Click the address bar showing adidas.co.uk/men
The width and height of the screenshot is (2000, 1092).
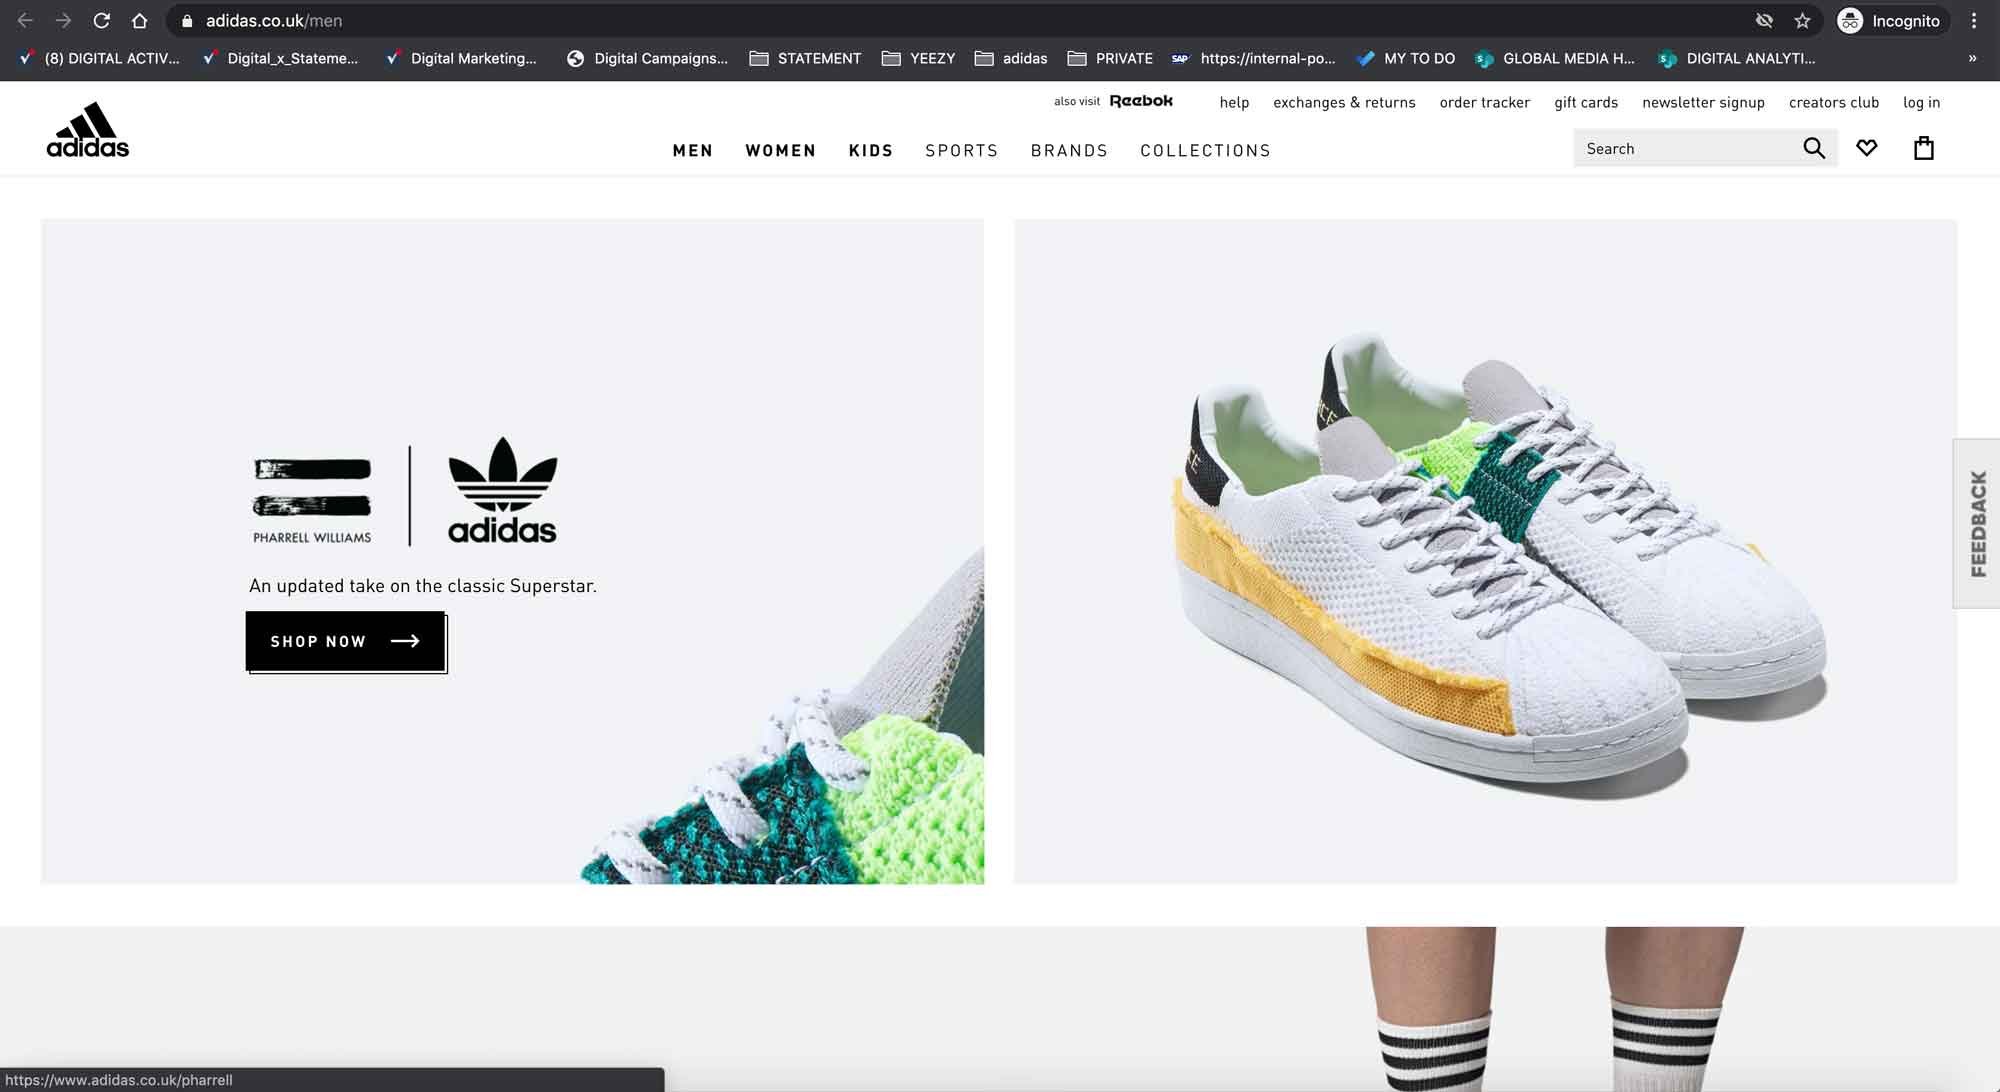pyautogui.click(x=960, y=21)
